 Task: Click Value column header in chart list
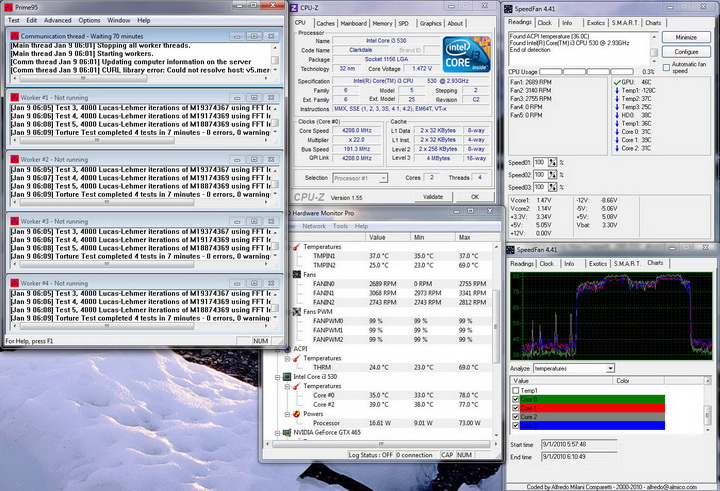pyautogui.click(x=561, y=381)
